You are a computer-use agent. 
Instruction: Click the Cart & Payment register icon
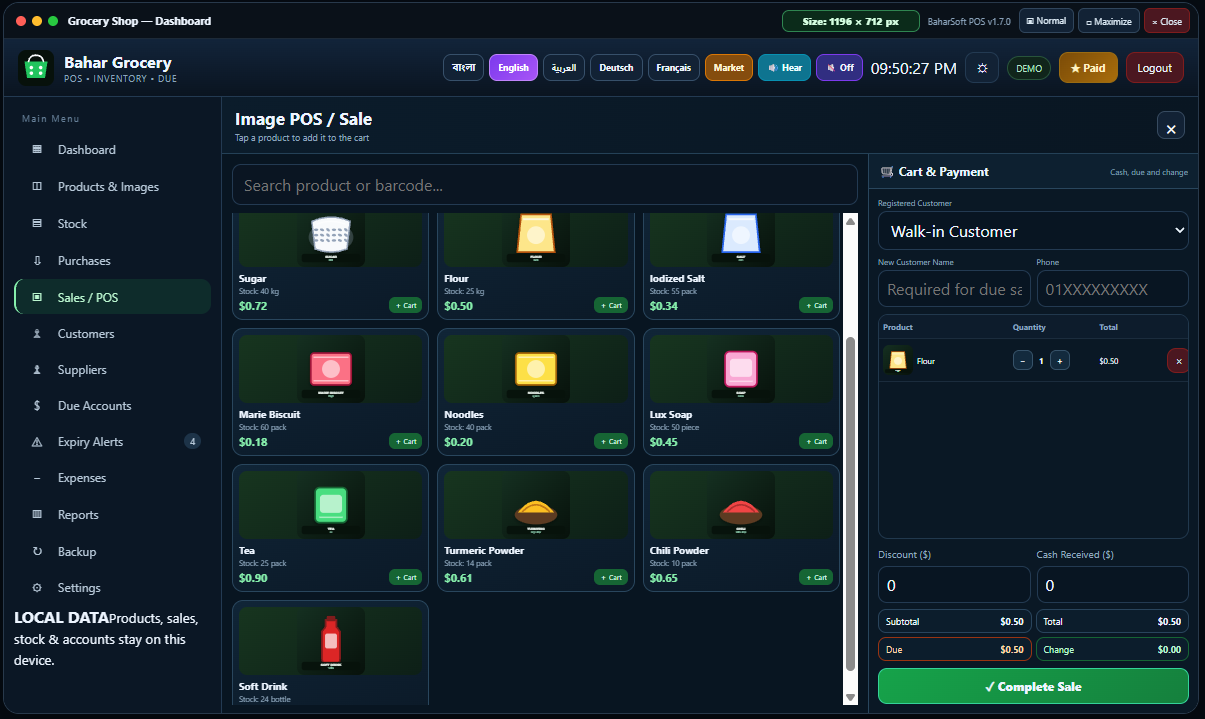[x=886, y=172]
